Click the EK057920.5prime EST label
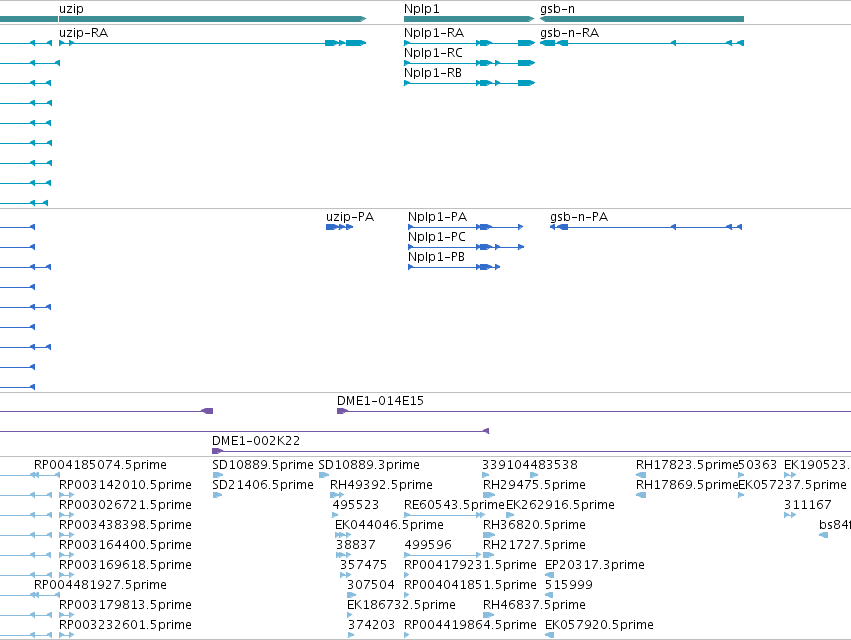The width and height of the screenshot is (851, 640). pyautogui.click(x=599, y=624)
